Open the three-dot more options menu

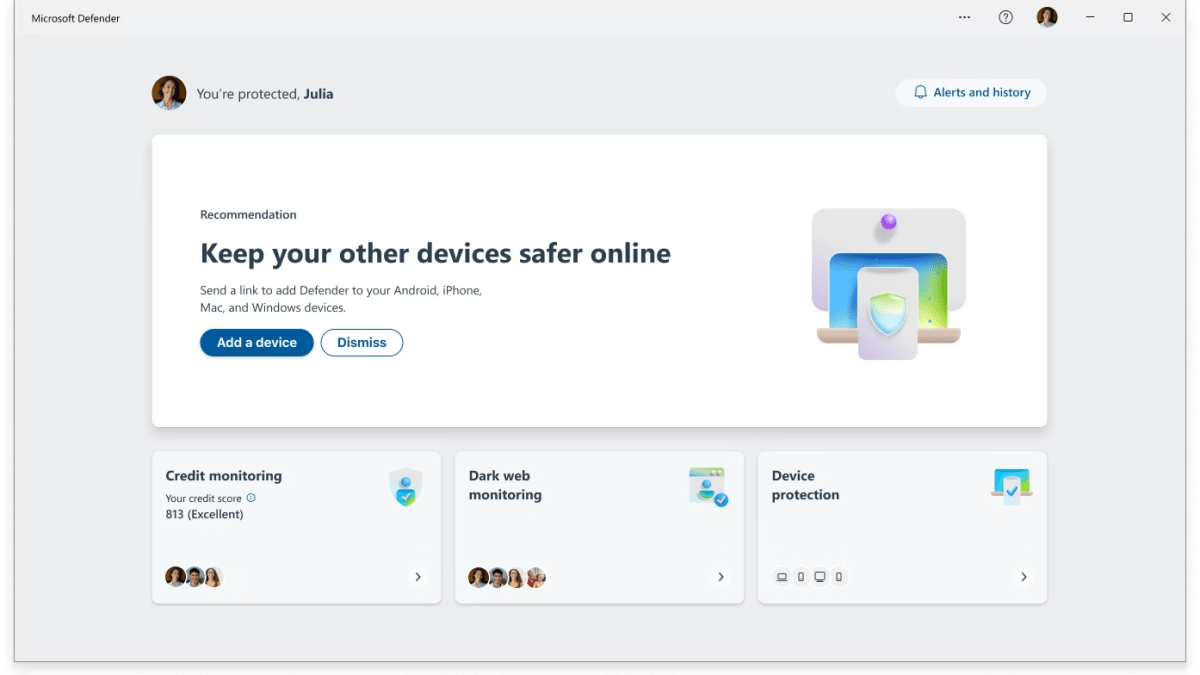[x=964, y=17]
